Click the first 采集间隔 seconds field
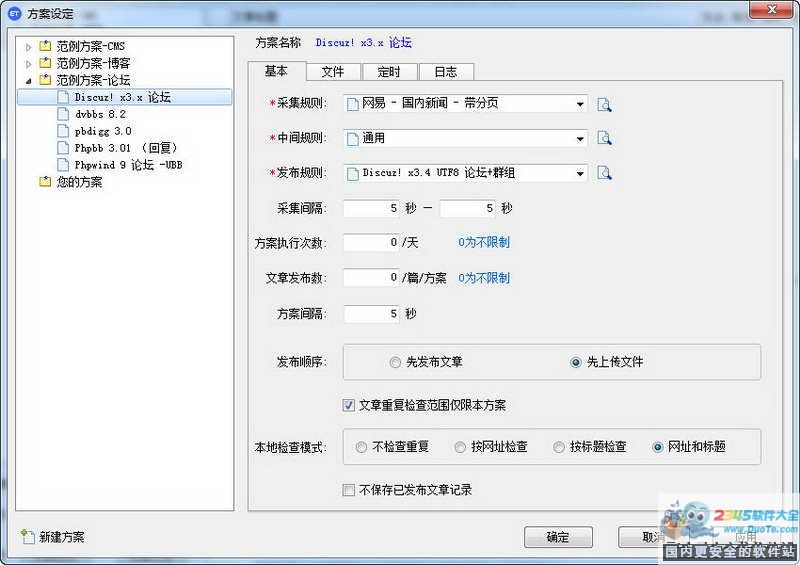This screenshot has width=800, height=565. pyautogui.click(x=371, y=208)
